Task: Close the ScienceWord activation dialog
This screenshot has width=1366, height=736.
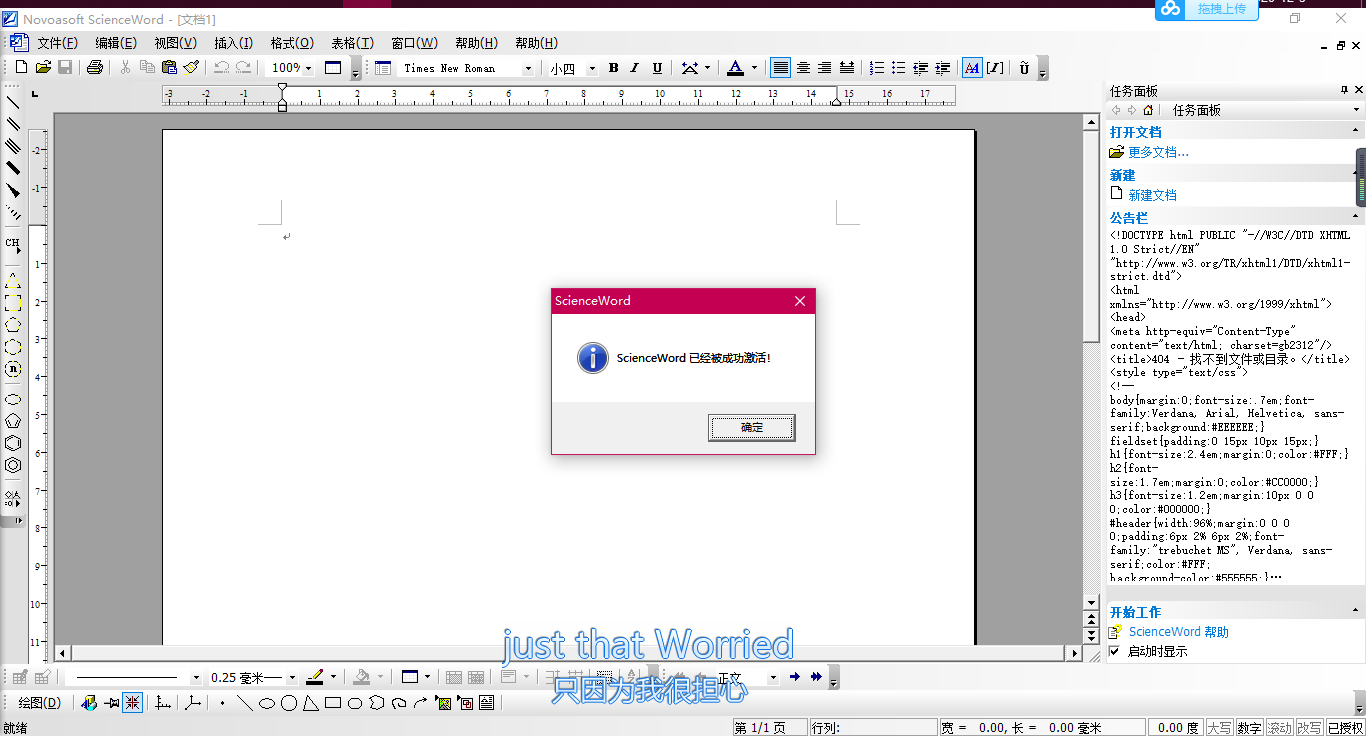Action: click(x=799, y=301)
